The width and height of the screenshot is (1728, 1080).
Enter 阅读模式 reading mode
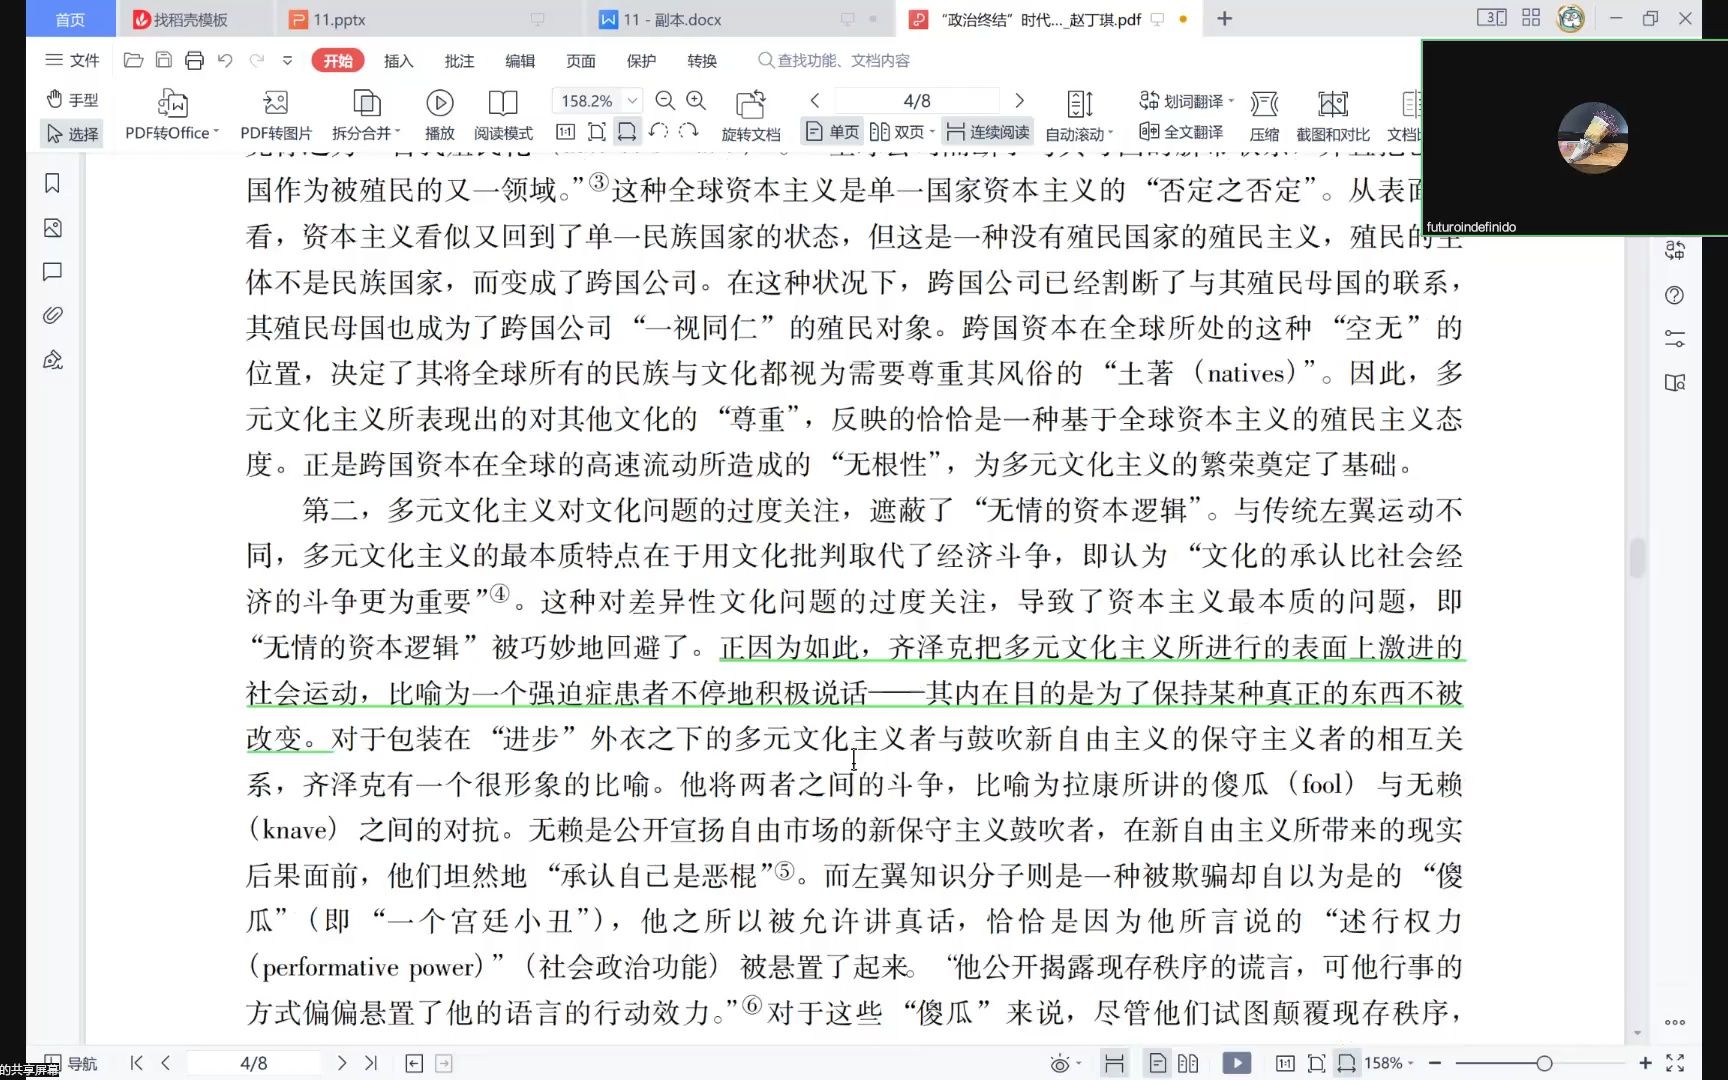click(x=503, y=115)
